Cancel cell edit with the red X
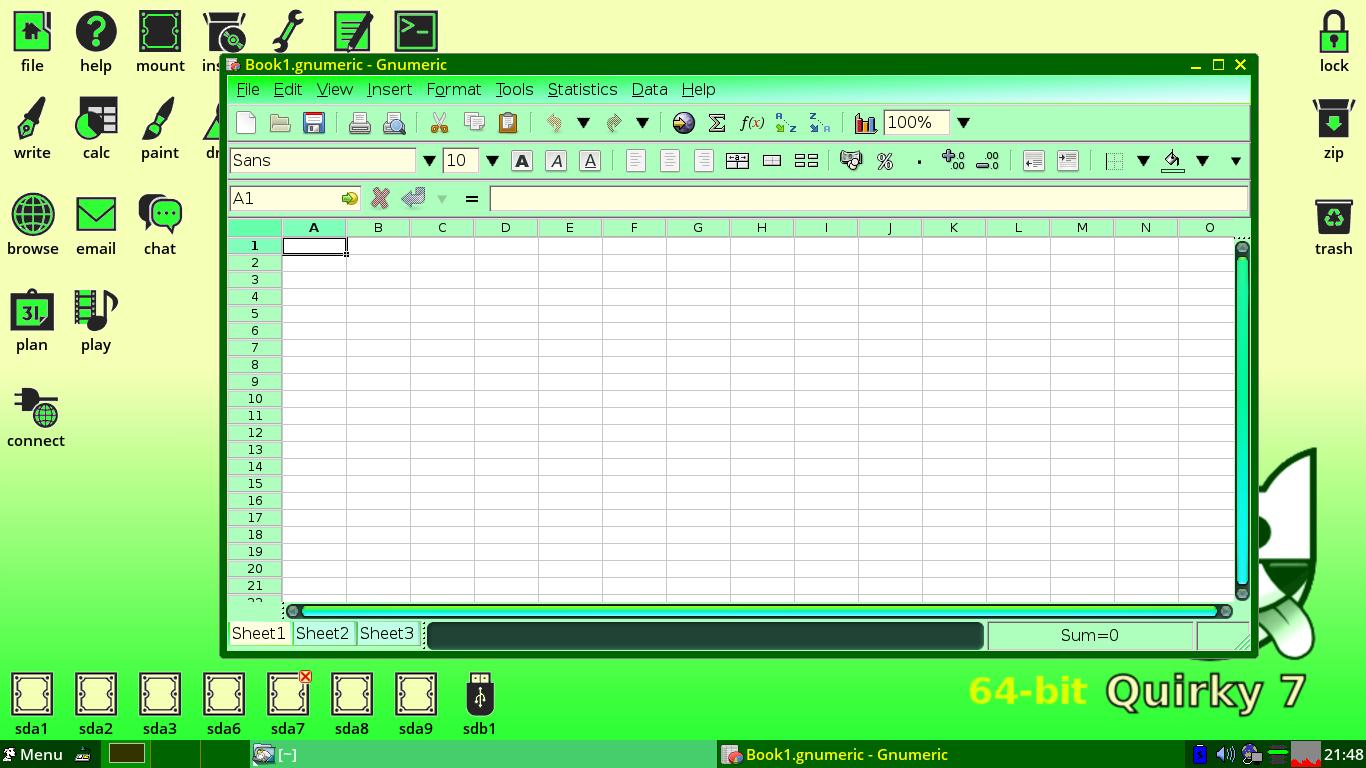This screenshot has width=1366, height=768. (380, 198)
